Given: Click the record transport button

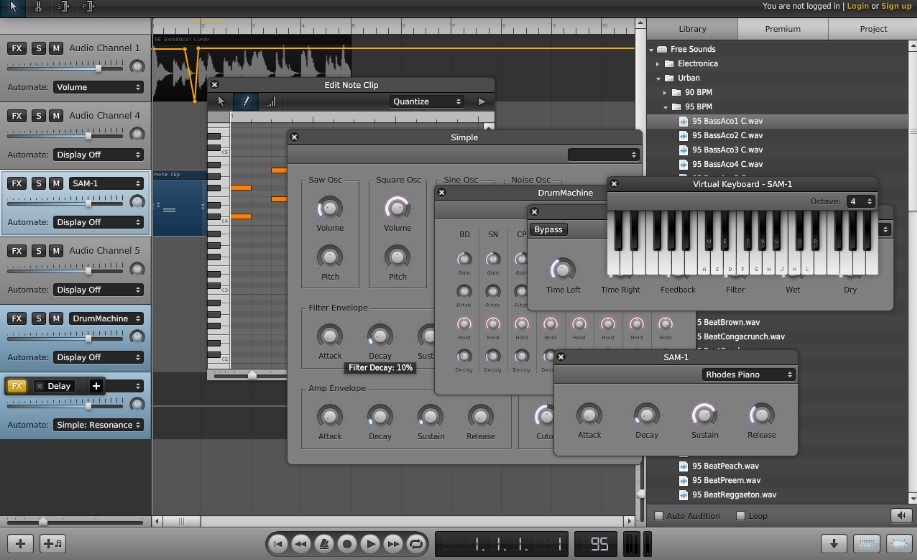Looking at the screenshot, I should 347,544.
